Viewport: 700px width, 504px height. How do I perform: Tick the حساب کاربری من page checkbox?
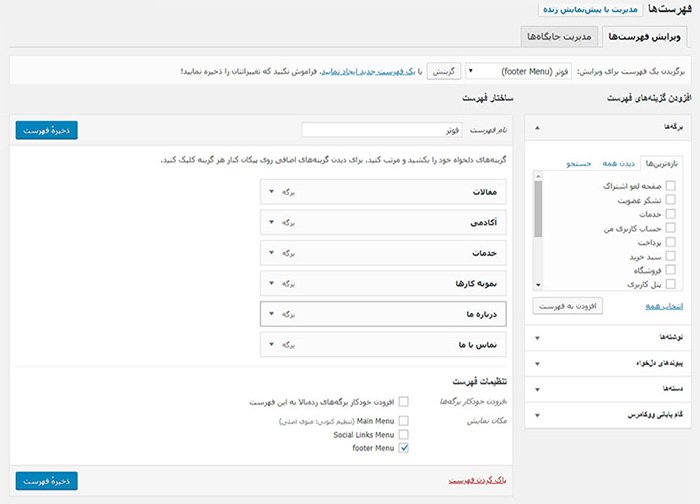670,228
